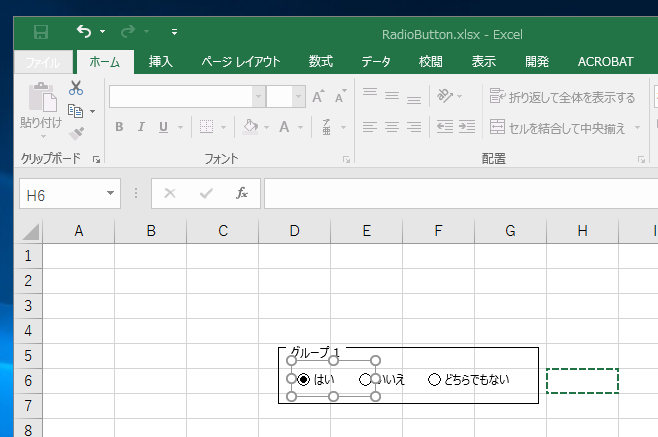Image resolution: width=658 pixels, height=437 pixels.
Task: Click the Redo arrow icon
Action: click(128, 31)
